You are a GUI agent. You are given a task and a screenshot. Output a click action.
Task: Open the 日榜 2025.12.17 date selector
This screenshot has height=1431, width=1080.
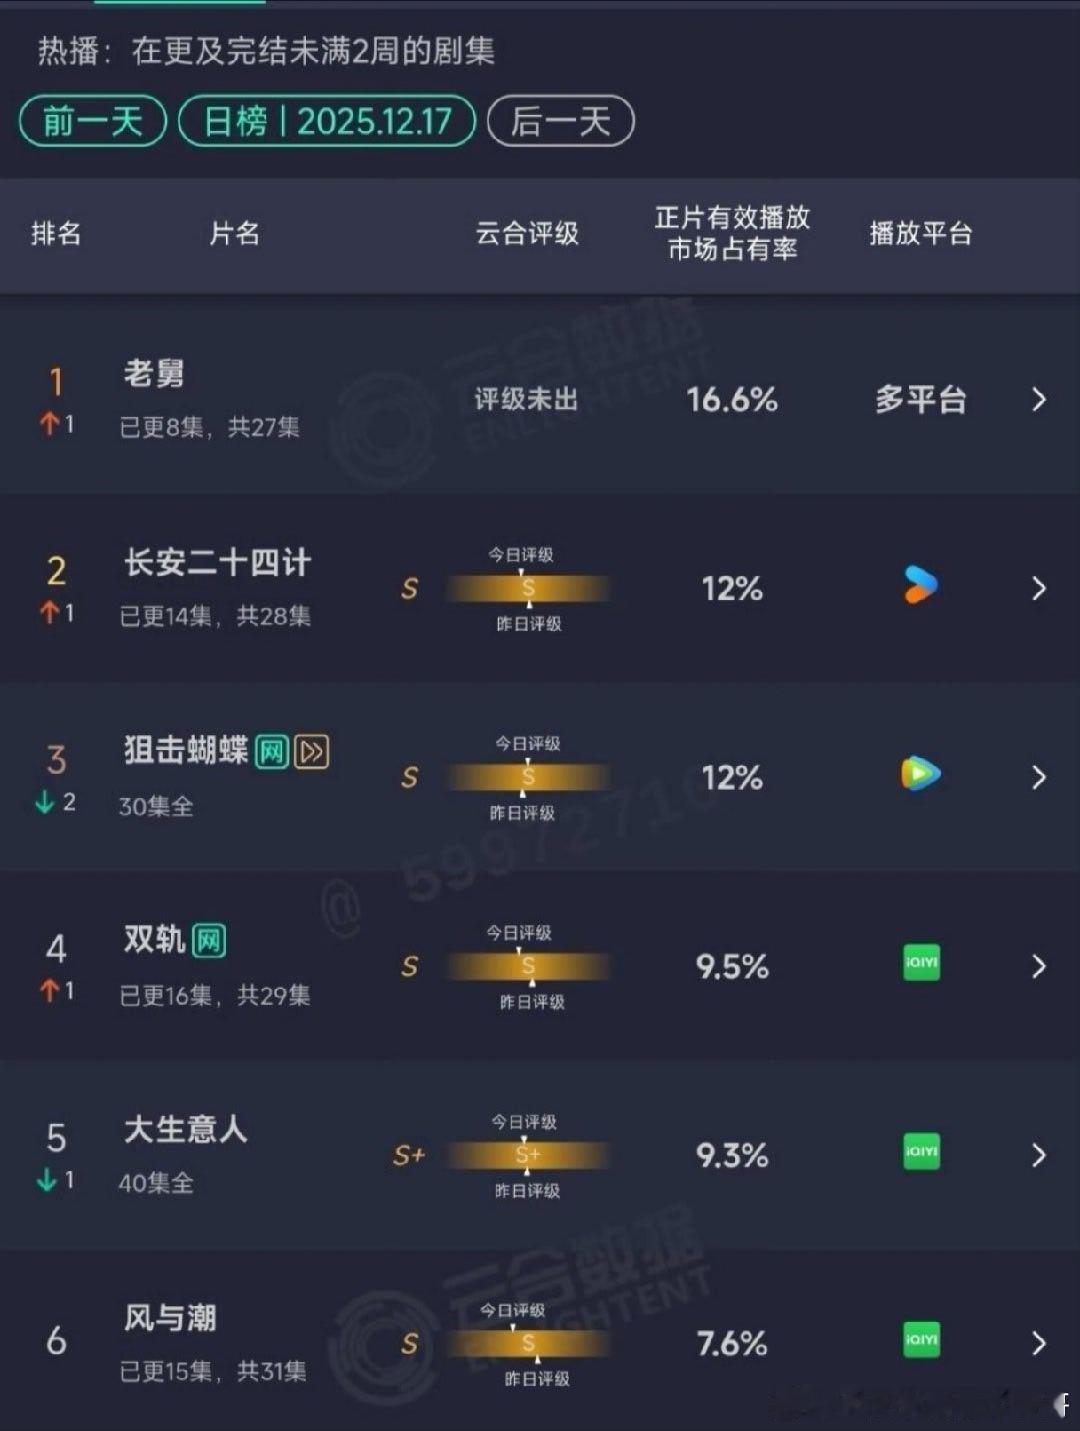coord(327,121)
